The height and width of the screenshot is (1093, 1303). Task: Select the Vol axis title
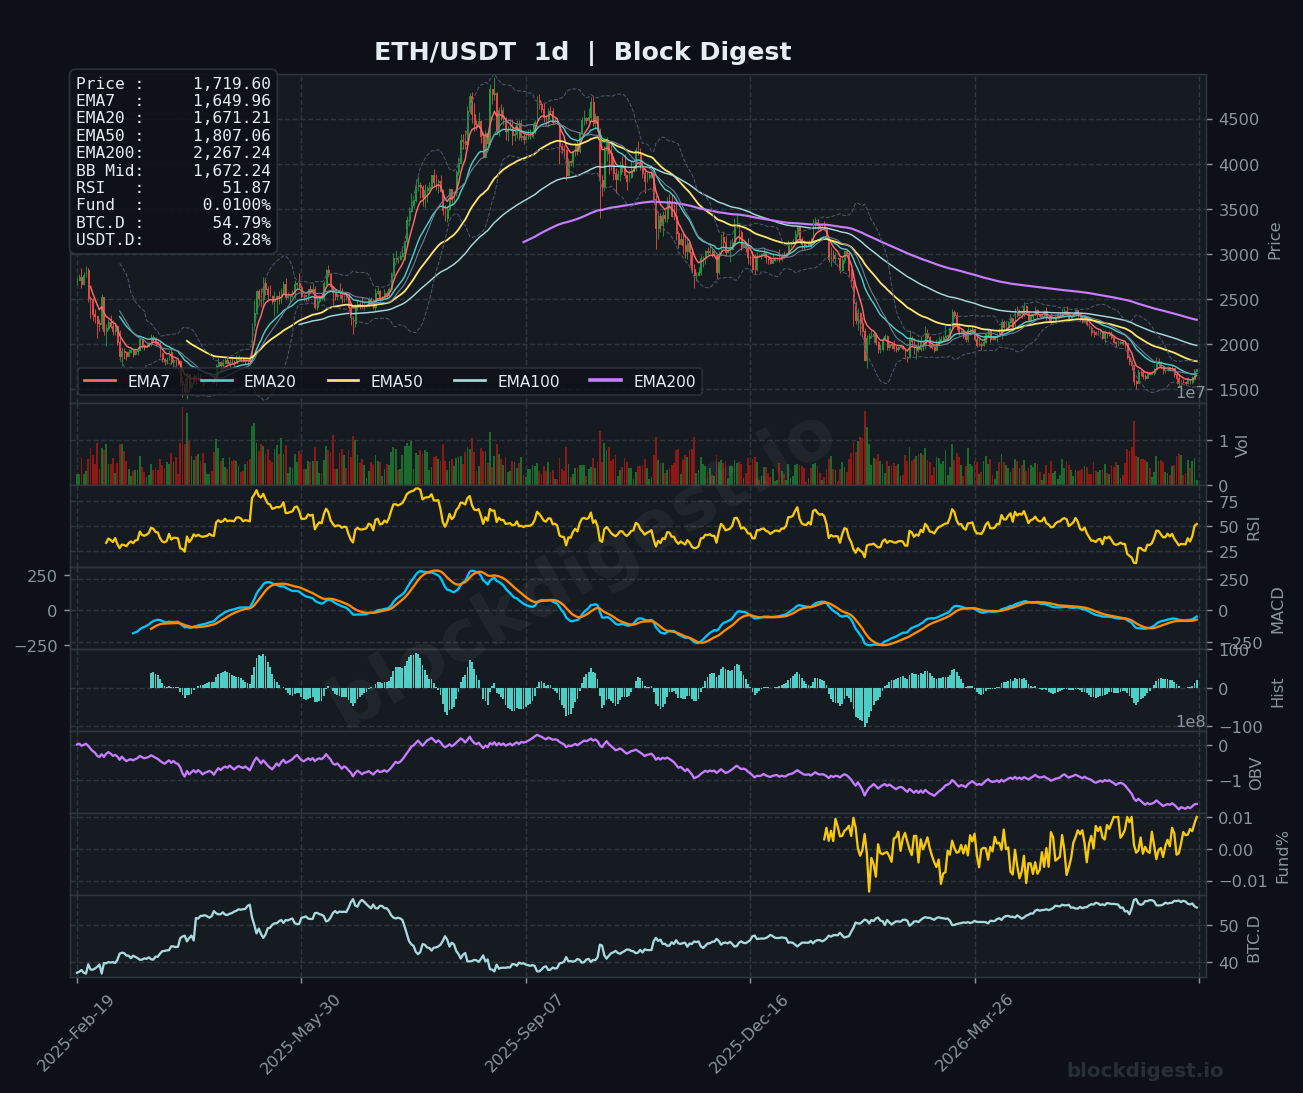click(1243, 446)
